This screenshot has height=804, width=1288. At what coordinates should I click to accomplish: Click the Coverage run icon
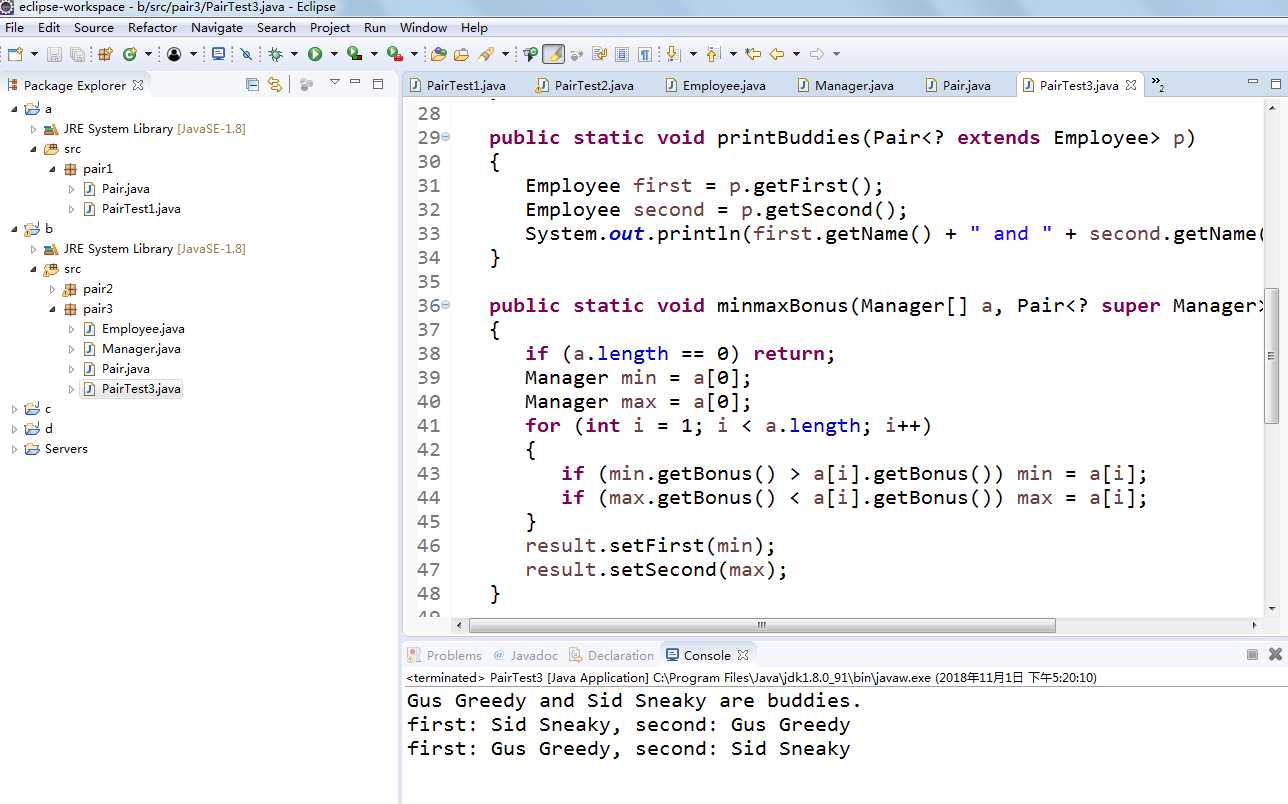pyautogui.click(x=354, y=54)
